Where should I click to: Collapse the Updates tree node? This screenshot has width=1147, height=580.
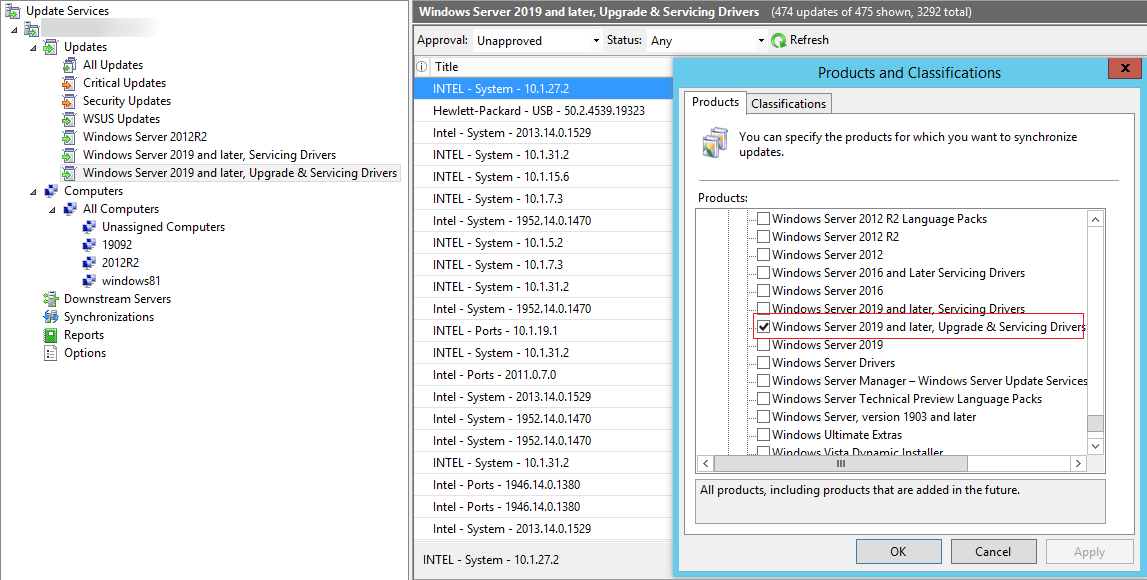(x=33, y=48)
